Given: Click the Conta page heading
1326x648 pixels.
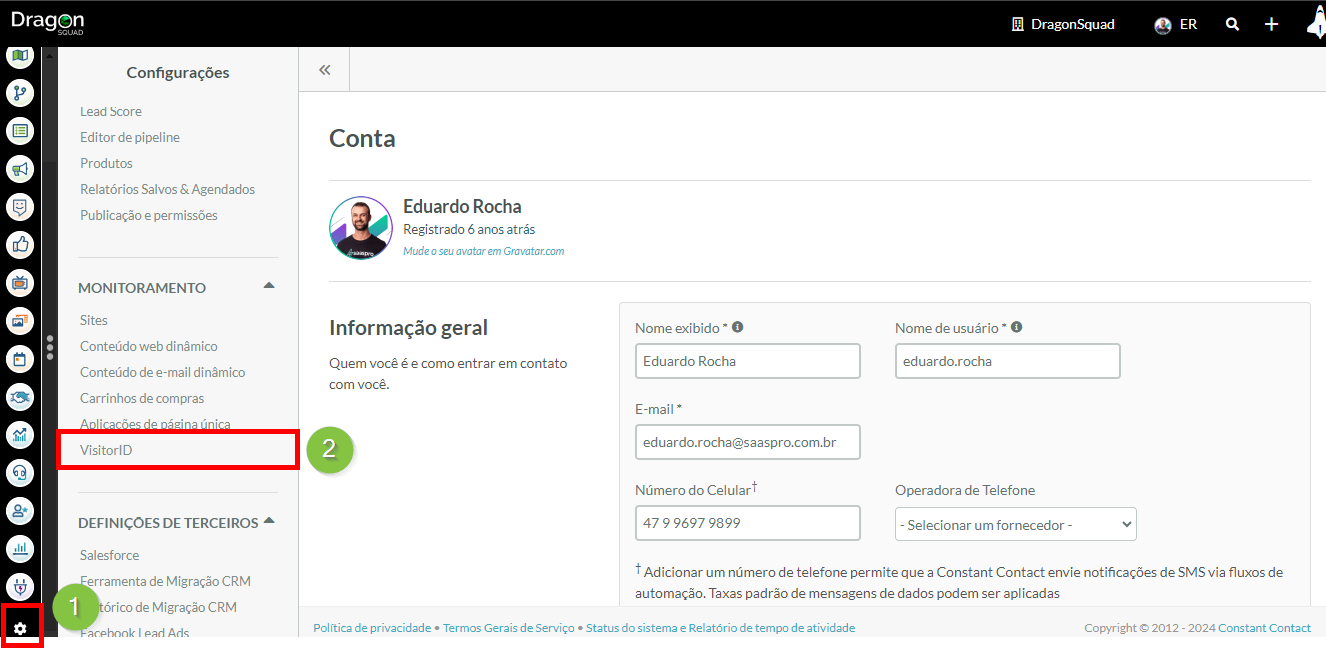Looking at the screenshot, I should (x=362, y=138).
